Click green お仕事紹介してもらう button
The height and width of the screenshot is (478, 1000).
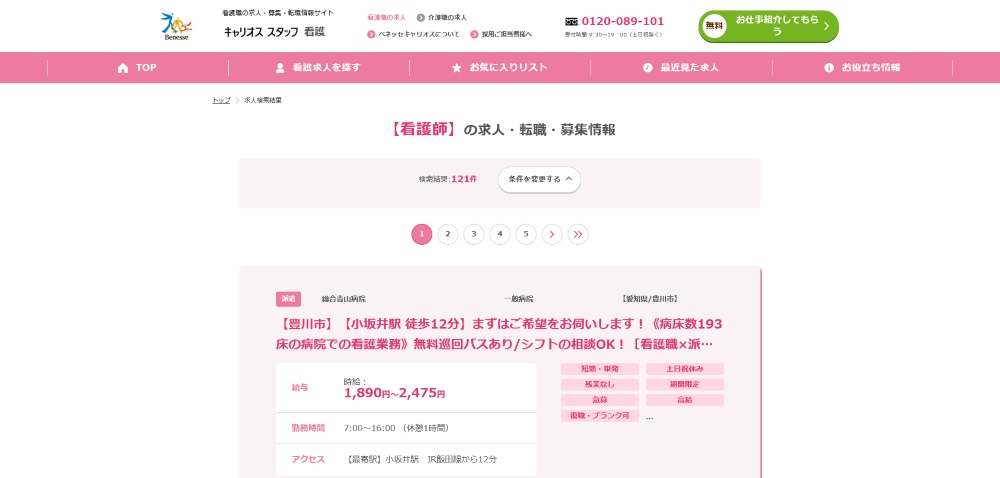tap(768, 26)
